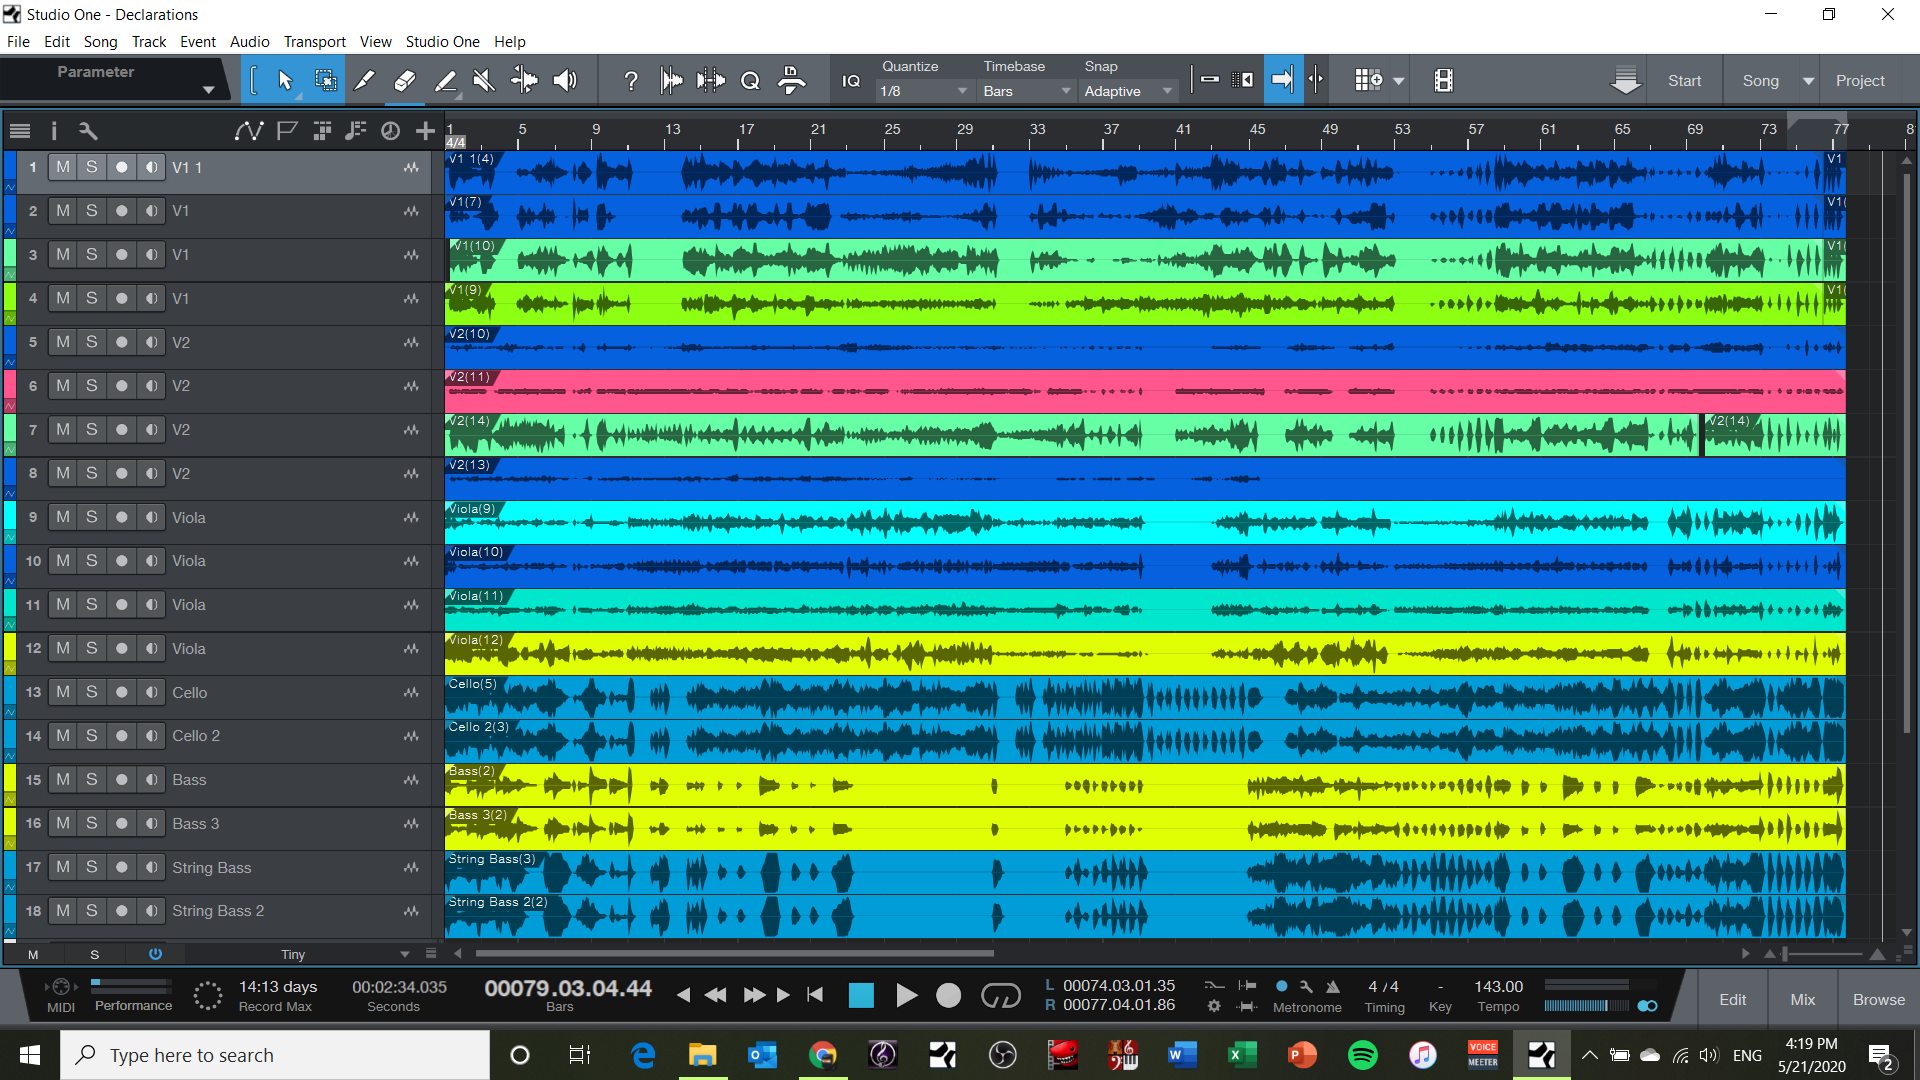Select the Listen speaker tool
The image size is (1920, 1080).
click(x=565, y=81)
